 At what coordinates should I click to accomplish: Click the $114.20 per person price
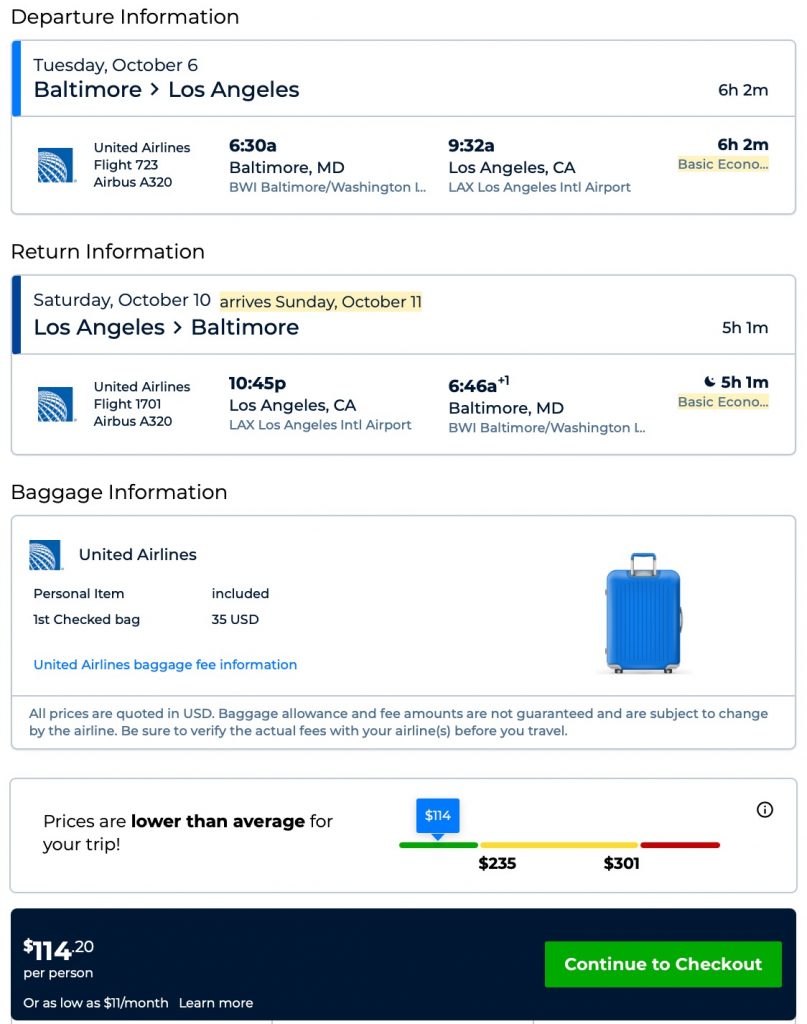59,949
